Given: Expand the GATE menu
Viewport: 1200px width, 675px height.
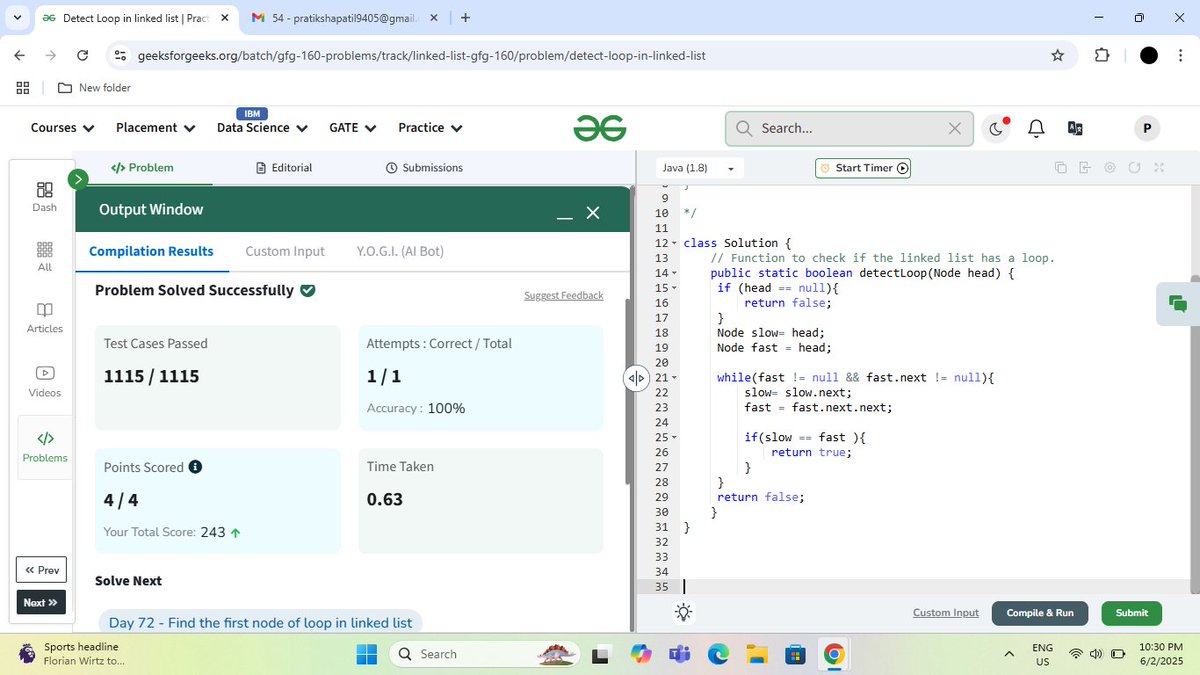Looking at the screenshot, I should point(352,128).
